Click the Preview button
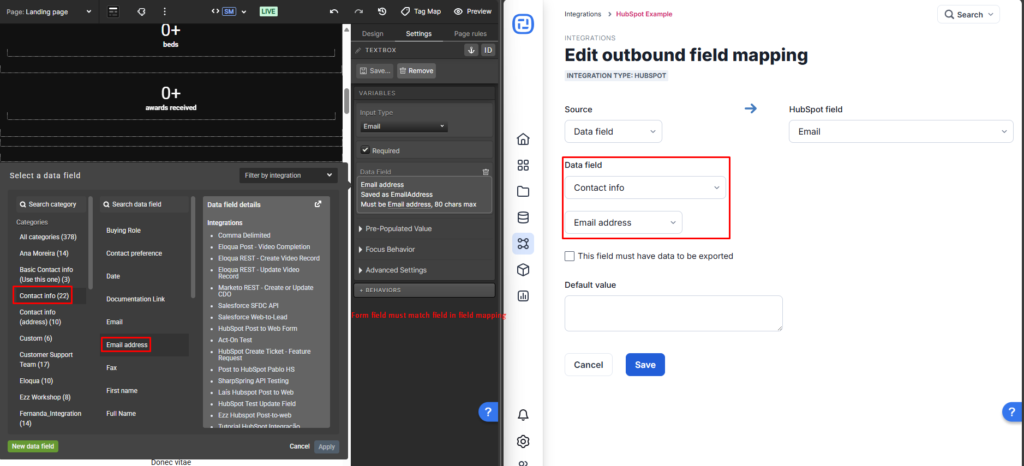1024x466 pixels. click(473, 12)
